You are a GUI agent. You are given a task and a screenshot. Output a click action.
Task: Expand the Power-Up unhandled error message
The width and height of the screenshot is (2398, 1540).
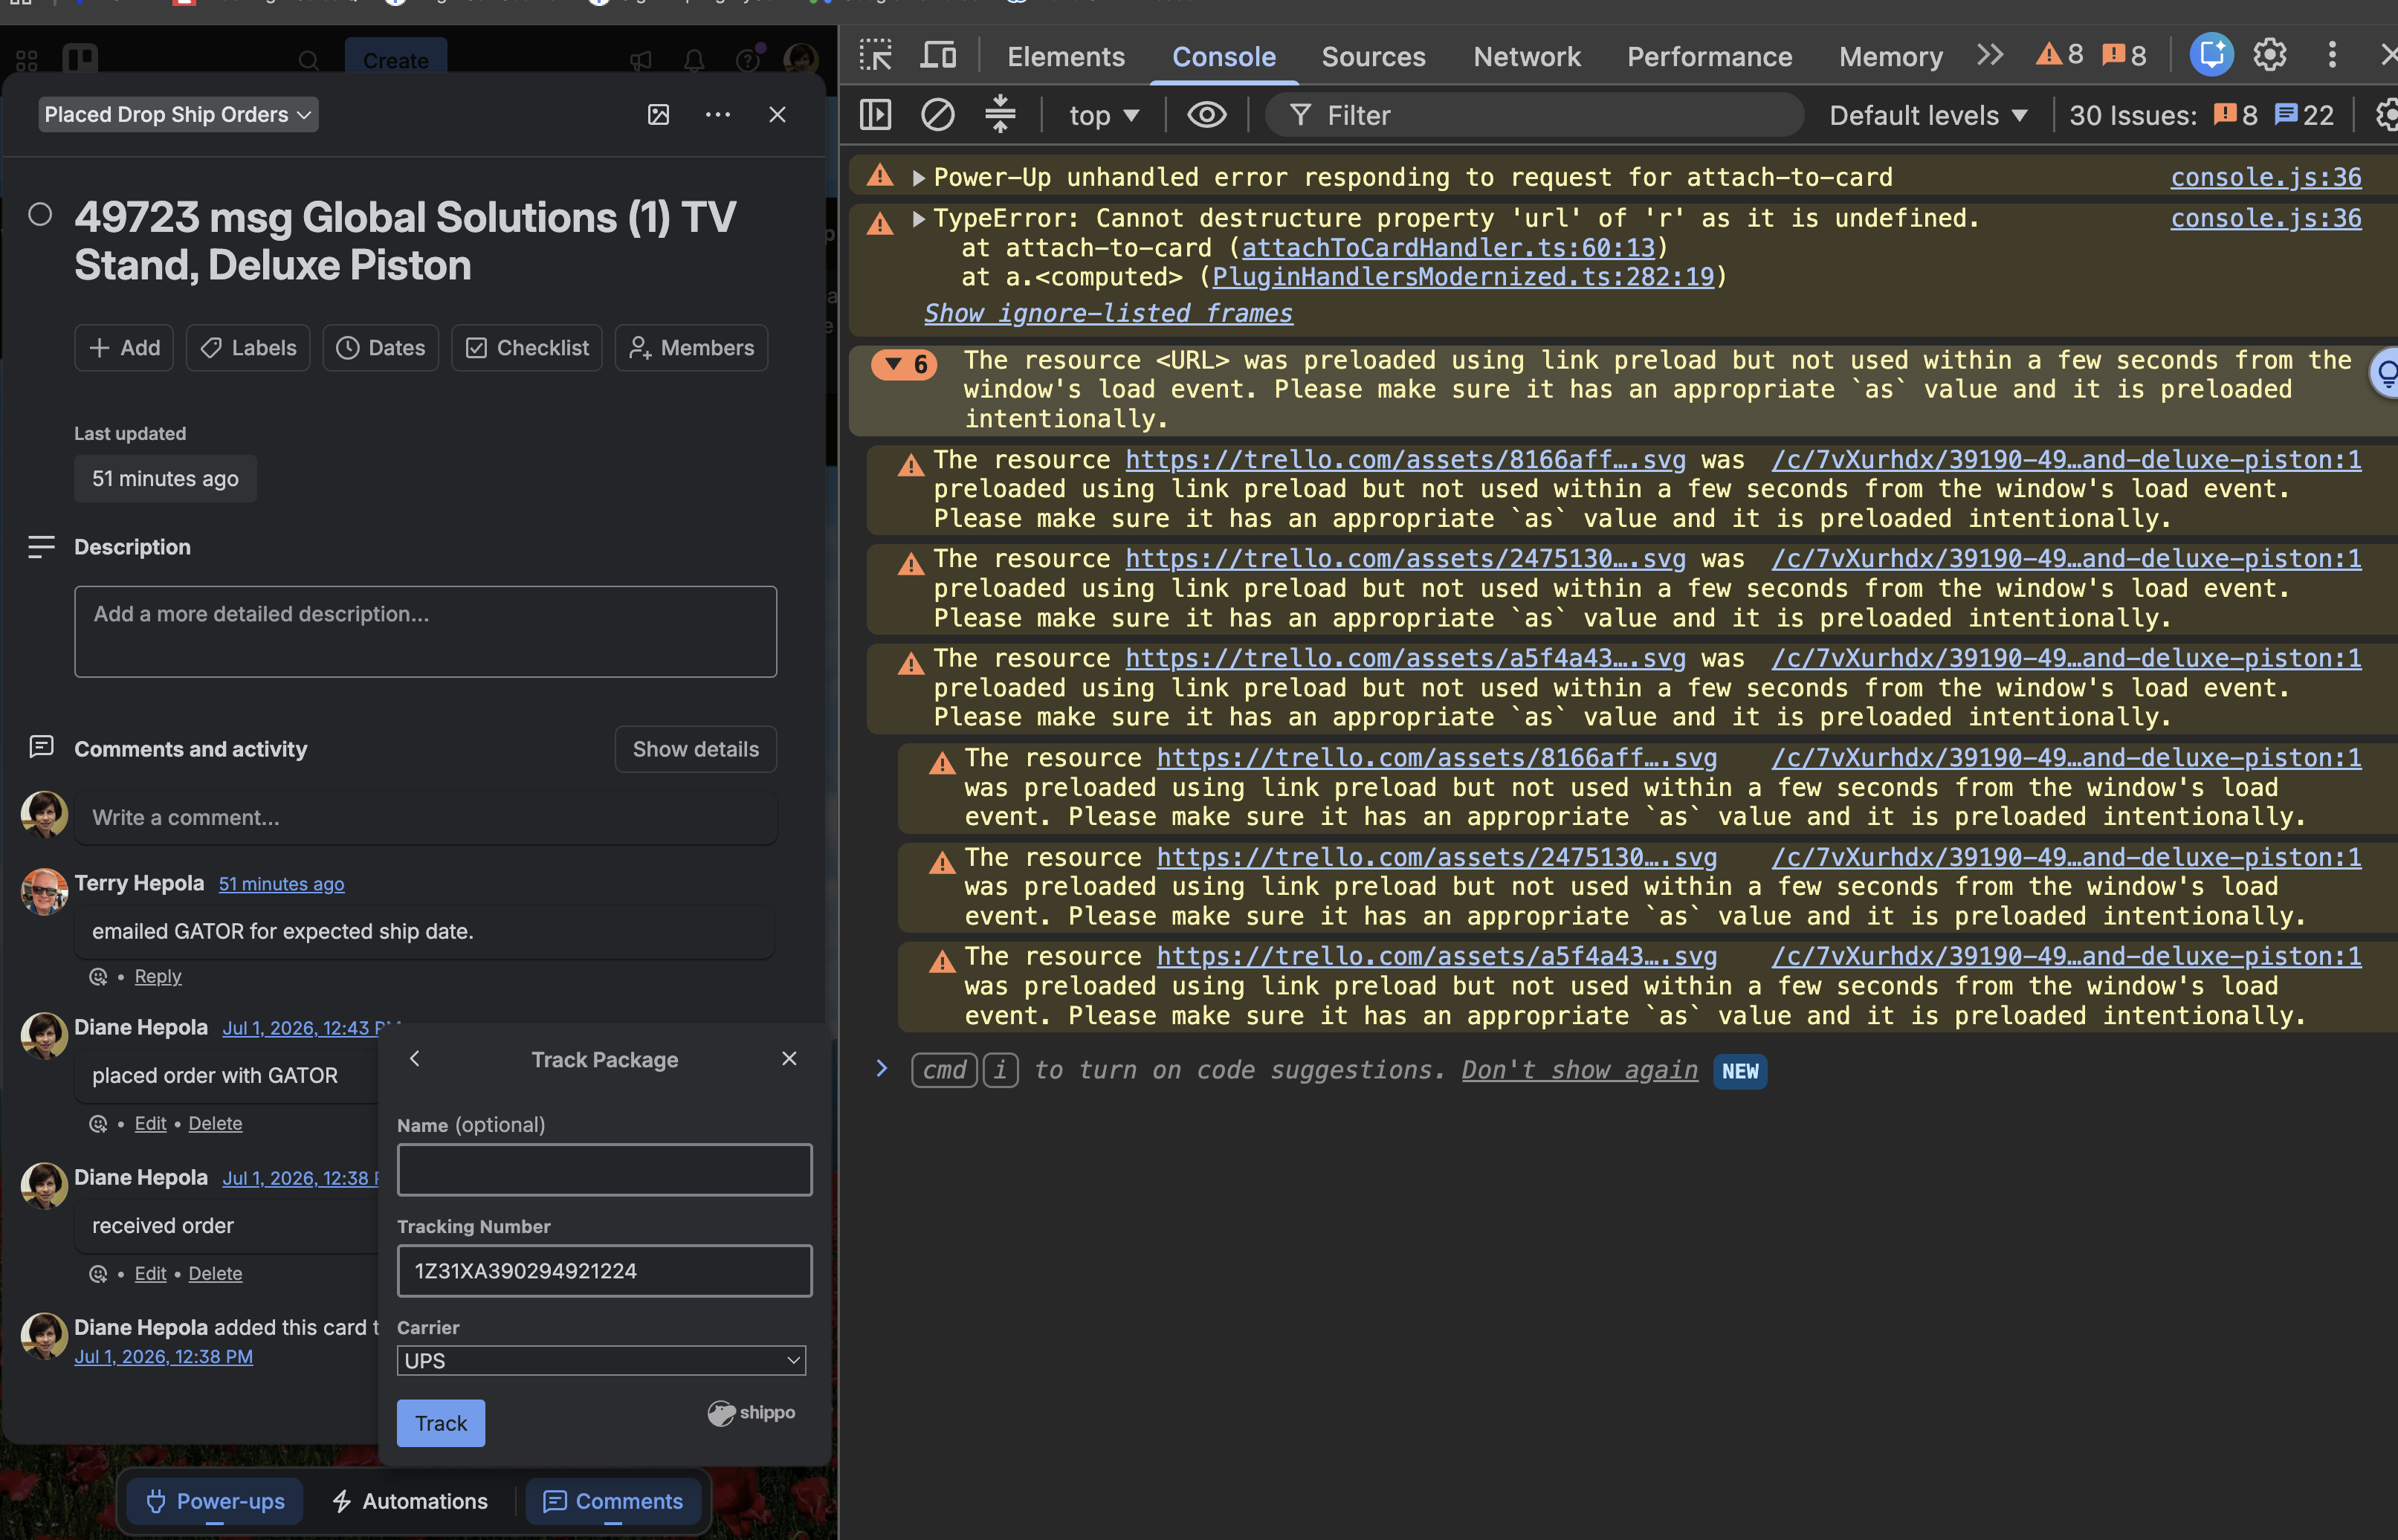[x=917, y=178]
